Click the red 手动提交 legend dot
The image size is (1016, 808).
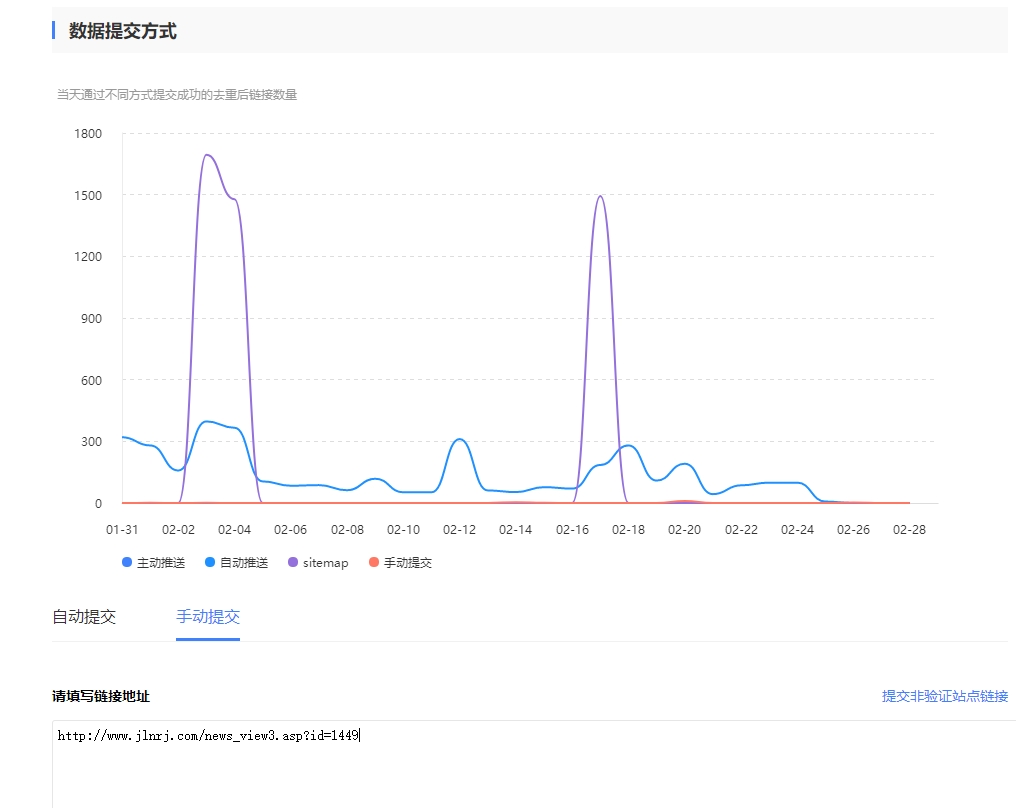tap(374, 562)
